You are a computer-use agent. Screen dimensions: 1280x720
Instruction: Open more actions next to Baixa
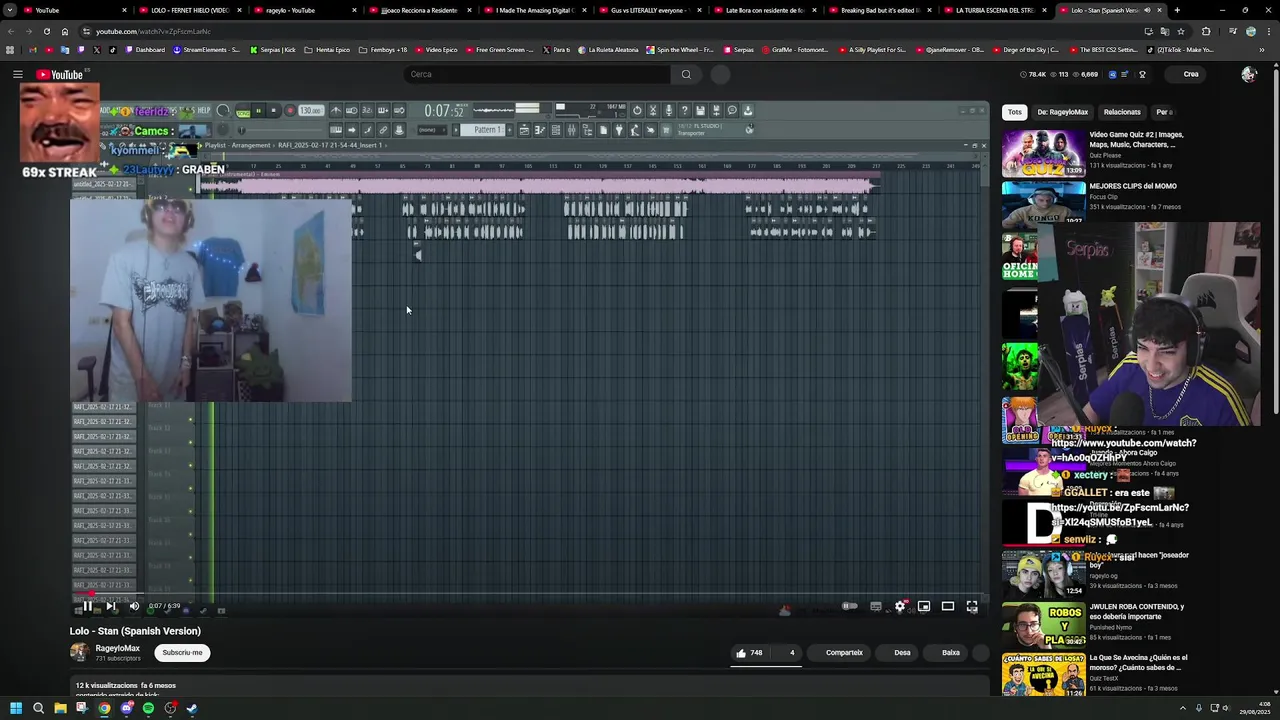981,653
